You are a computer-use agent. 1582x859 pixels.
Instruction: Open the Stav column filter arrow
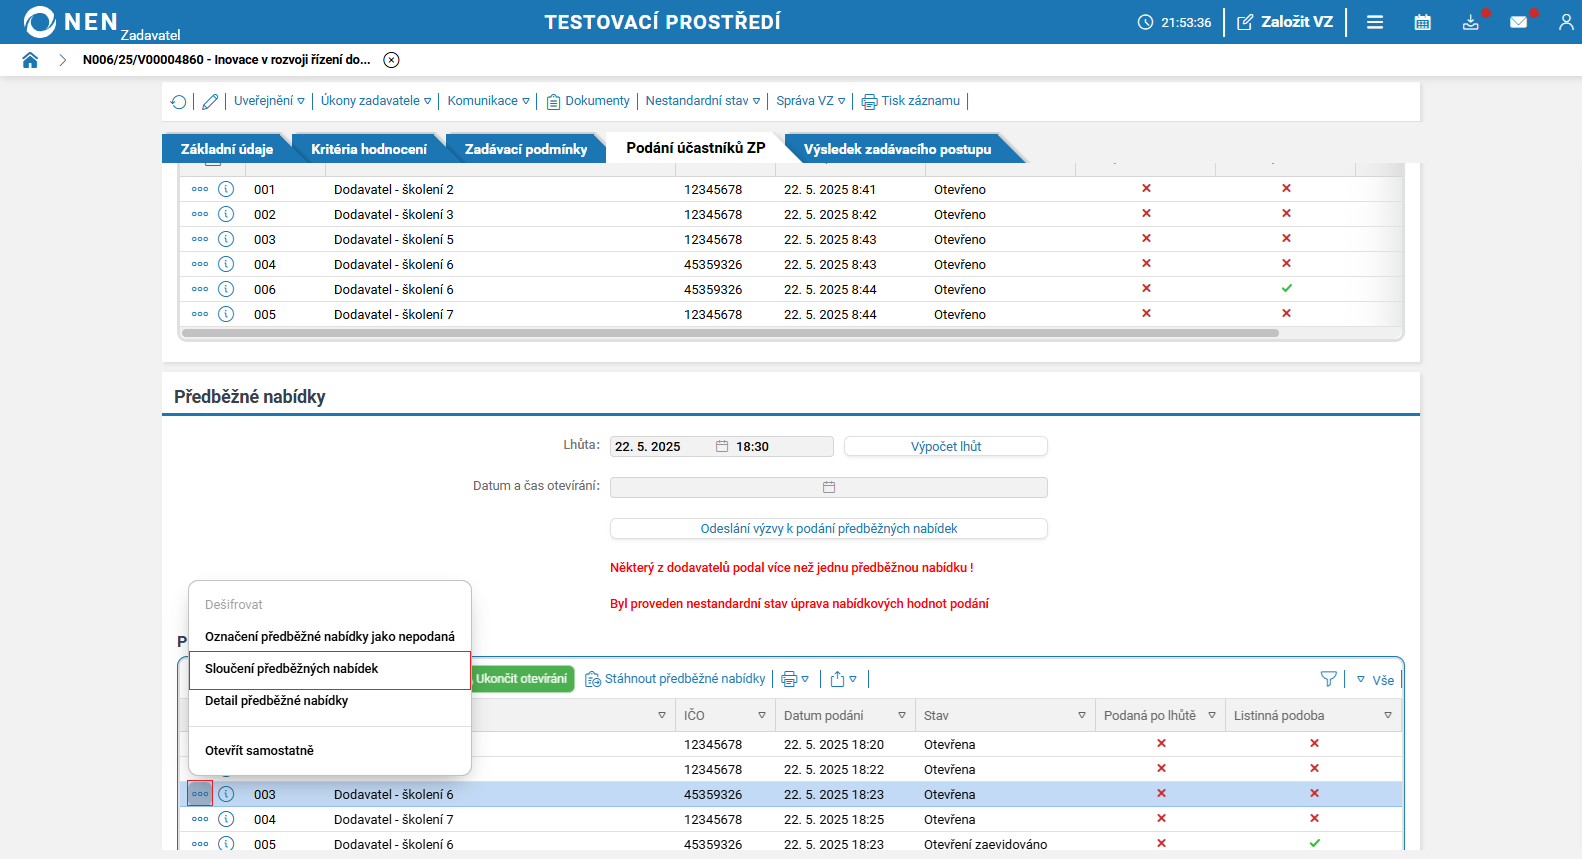pos(1082,716)
